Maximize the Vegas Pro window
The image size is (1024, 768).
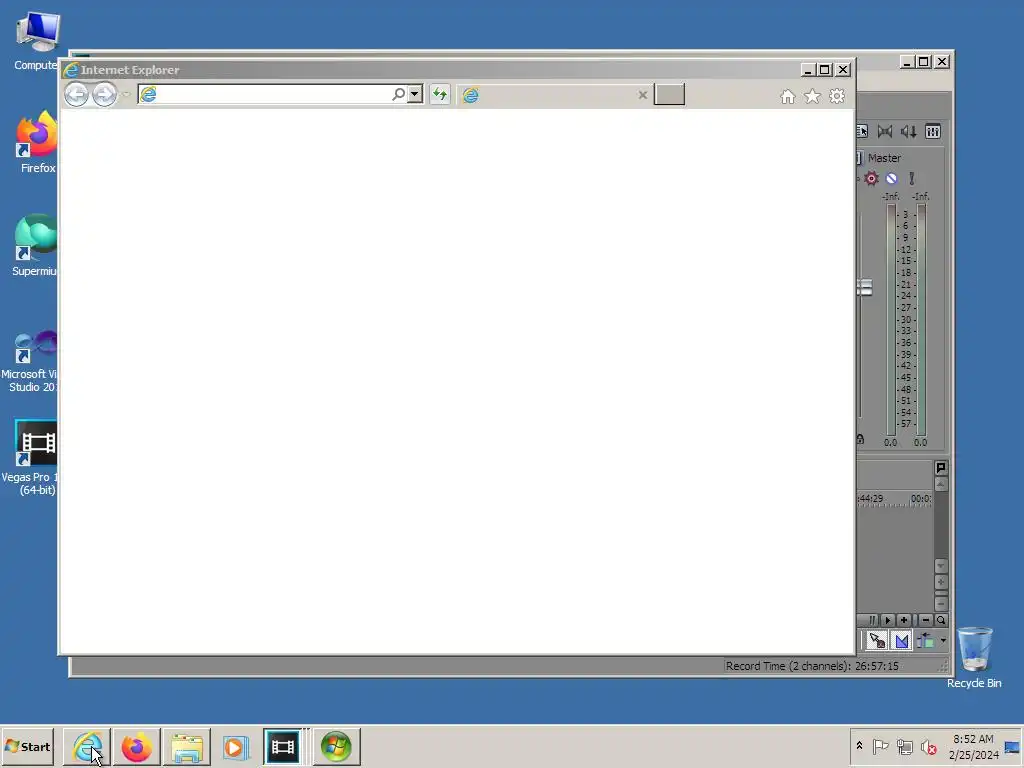[x=923, y=61]
